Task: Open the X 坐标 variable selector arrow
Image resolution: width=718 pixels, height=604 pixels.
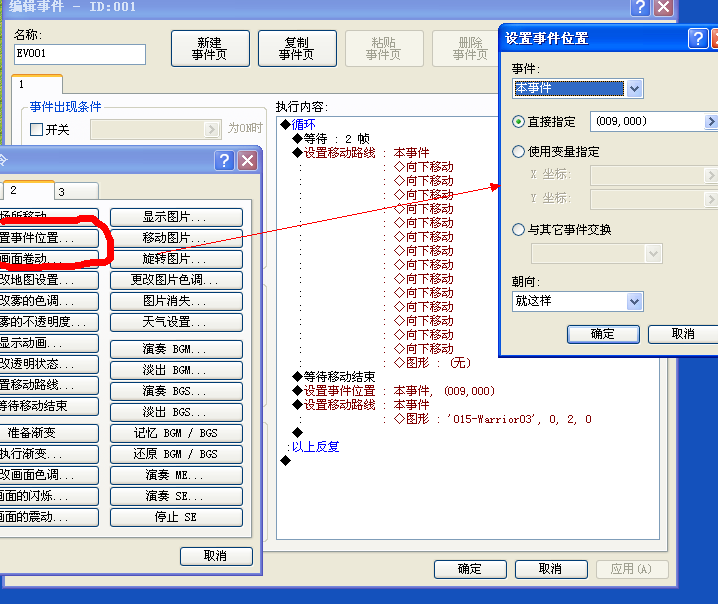Action: (x=710, y=174)
